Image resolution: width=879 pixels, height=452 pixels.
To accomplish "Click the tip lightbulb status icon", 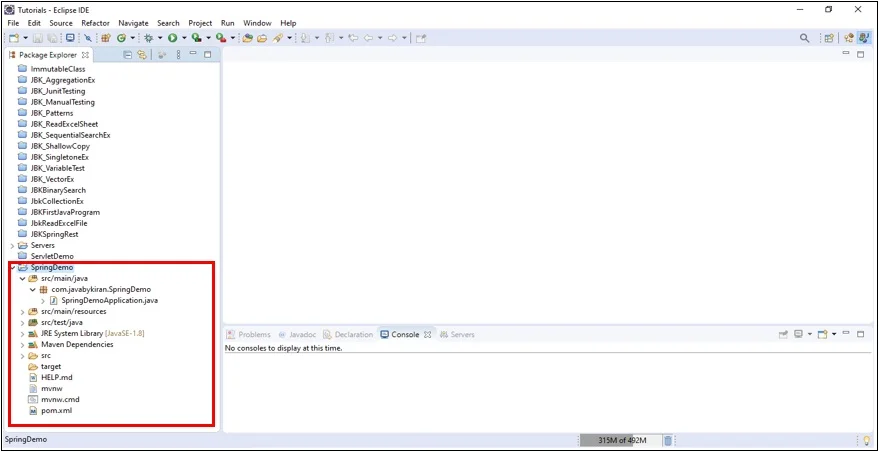I will [866, 440].
